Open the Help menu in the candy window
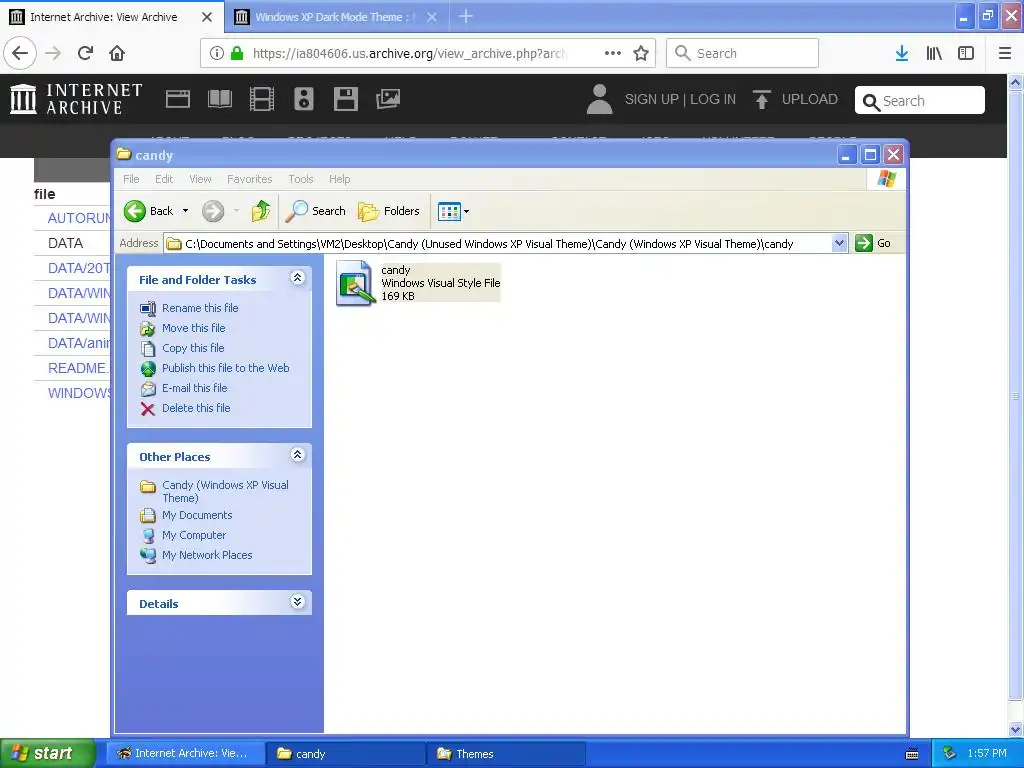Viewport: 1024px width, 768px height. coord(339,179)
